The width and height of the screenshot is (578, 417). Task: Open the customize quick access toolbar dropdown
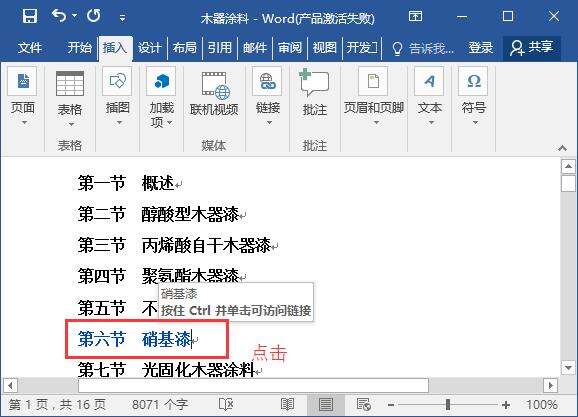coord(122,17)
